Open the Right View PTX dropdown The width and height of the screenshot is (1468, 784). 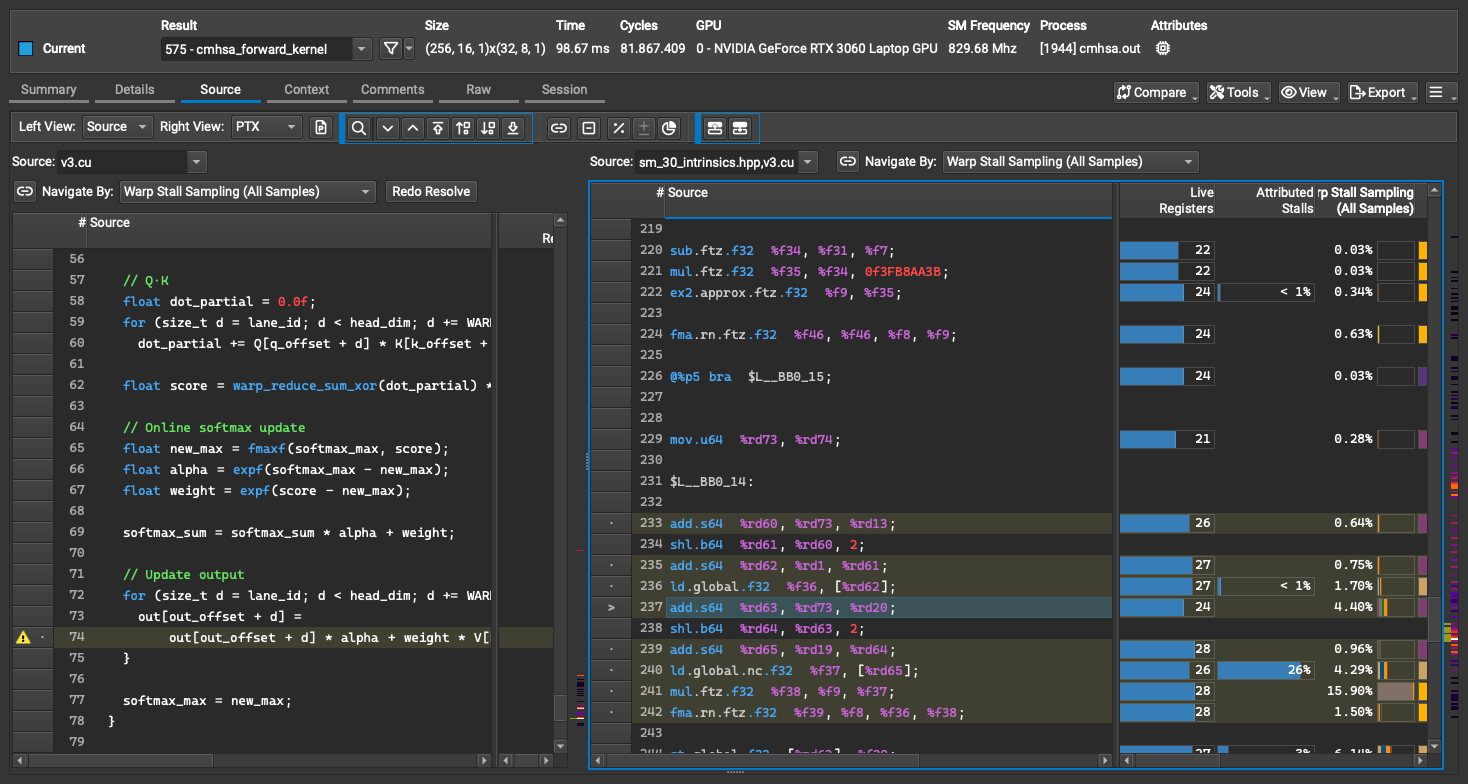pyautogui.click(x=266, y=127)
